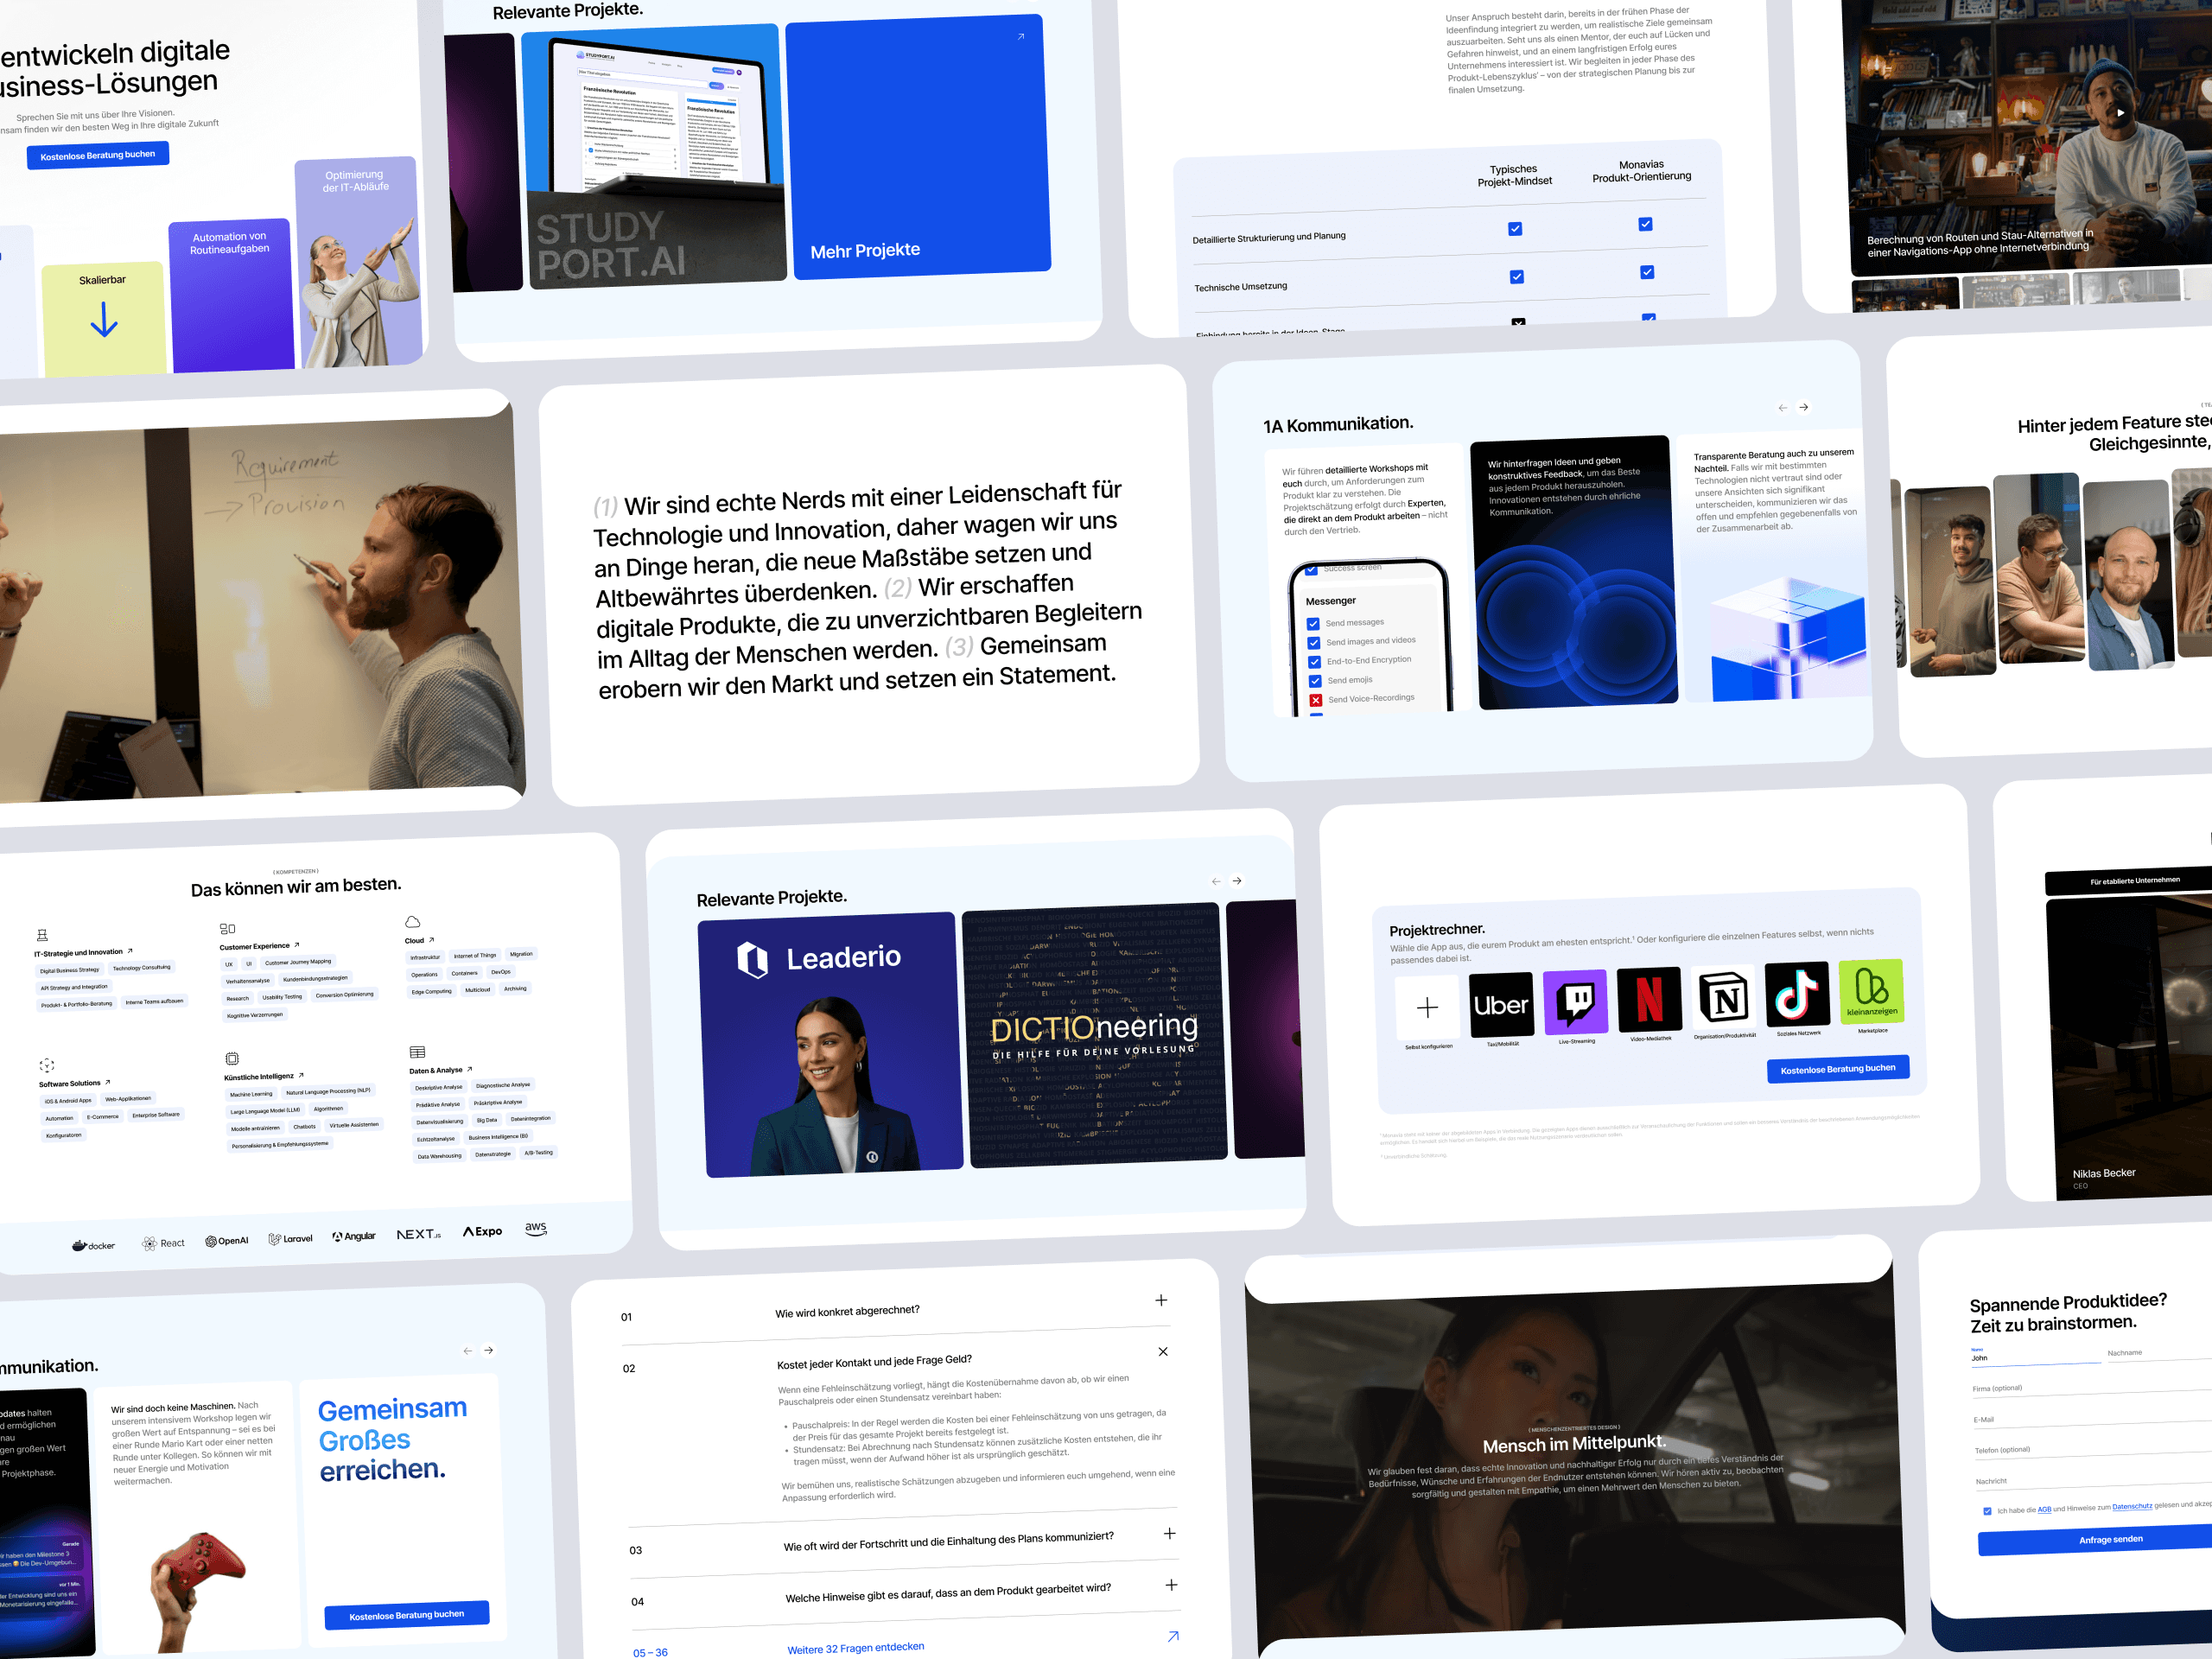Expand FAQ 03 about Fortschritt communication
The image size is (2212, 1659).
(1169, 1533)
